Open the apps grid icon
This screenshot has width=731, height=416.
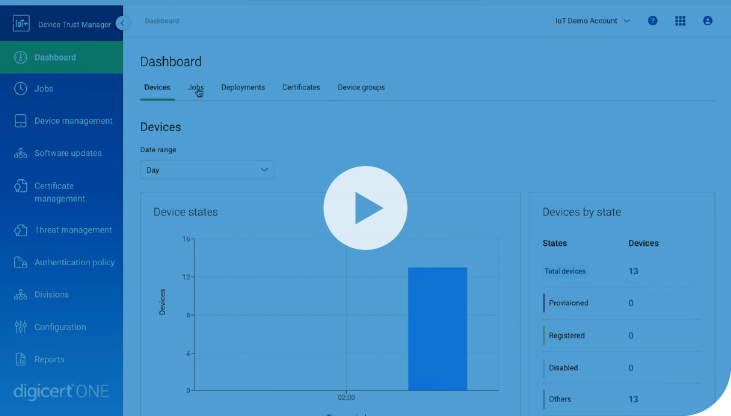point(681,20)
